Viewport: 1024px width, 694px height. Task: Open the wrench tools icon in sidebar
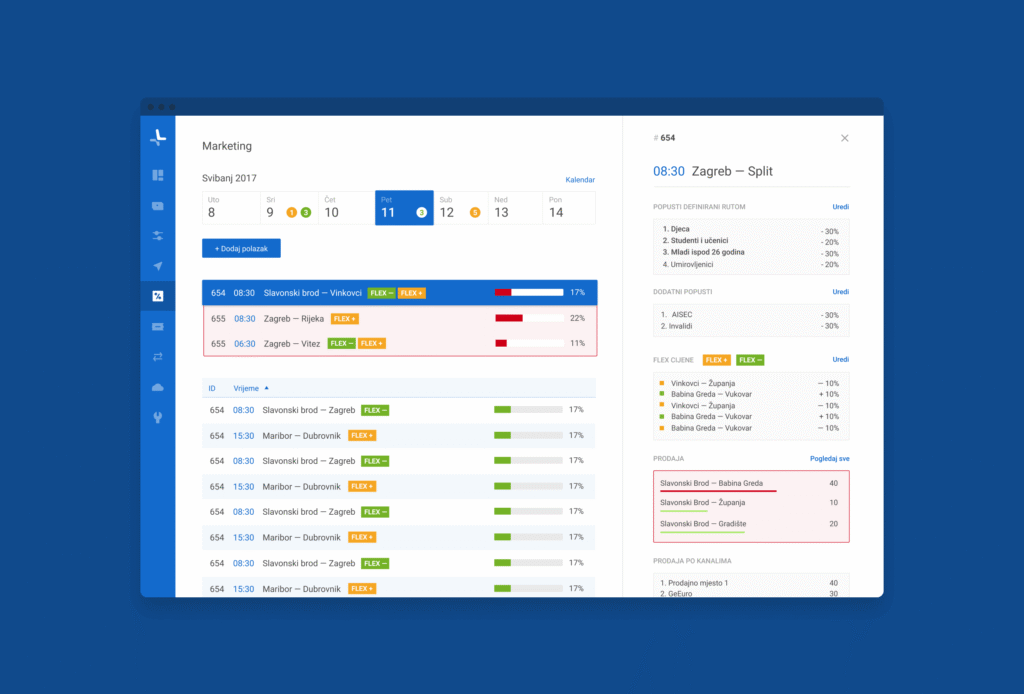(x=158, y=417)
